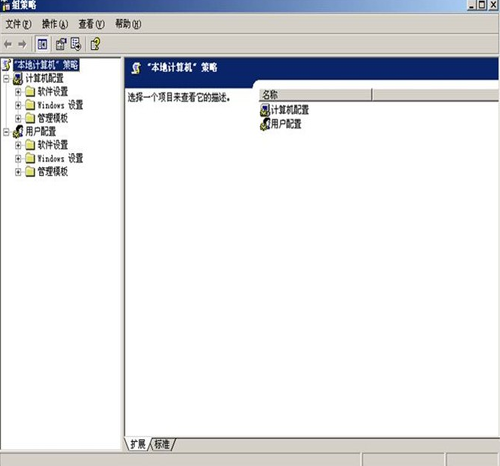This screenshot has width=500, height=466.
Task: Select 软件设置 label under 计算机配置
Action: 53,91
